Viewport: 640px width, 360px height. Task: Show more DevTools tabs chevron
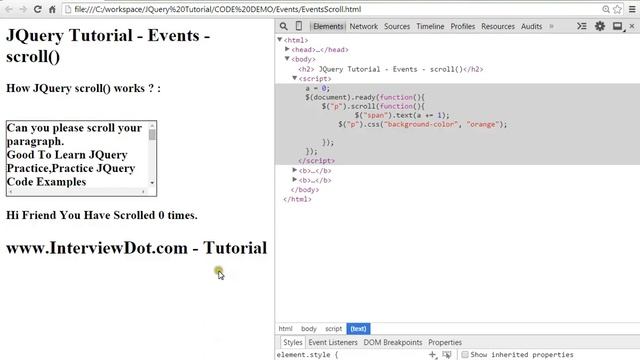pyautogui.click(x=551, y=26)
